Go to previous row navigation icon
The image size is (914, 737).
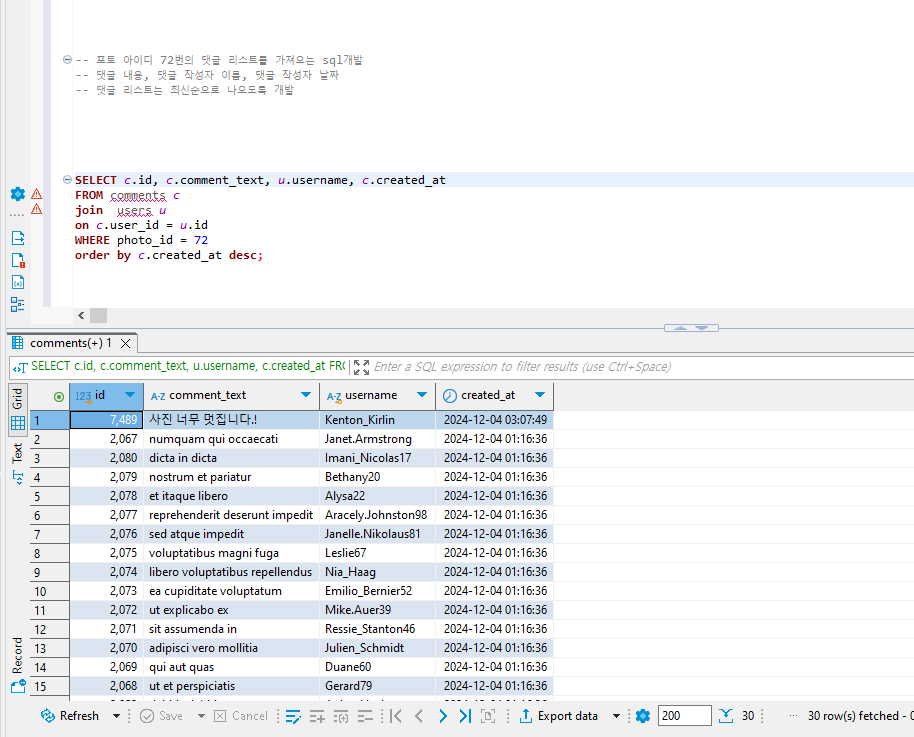pyautogui.click(x=419, y=716)
